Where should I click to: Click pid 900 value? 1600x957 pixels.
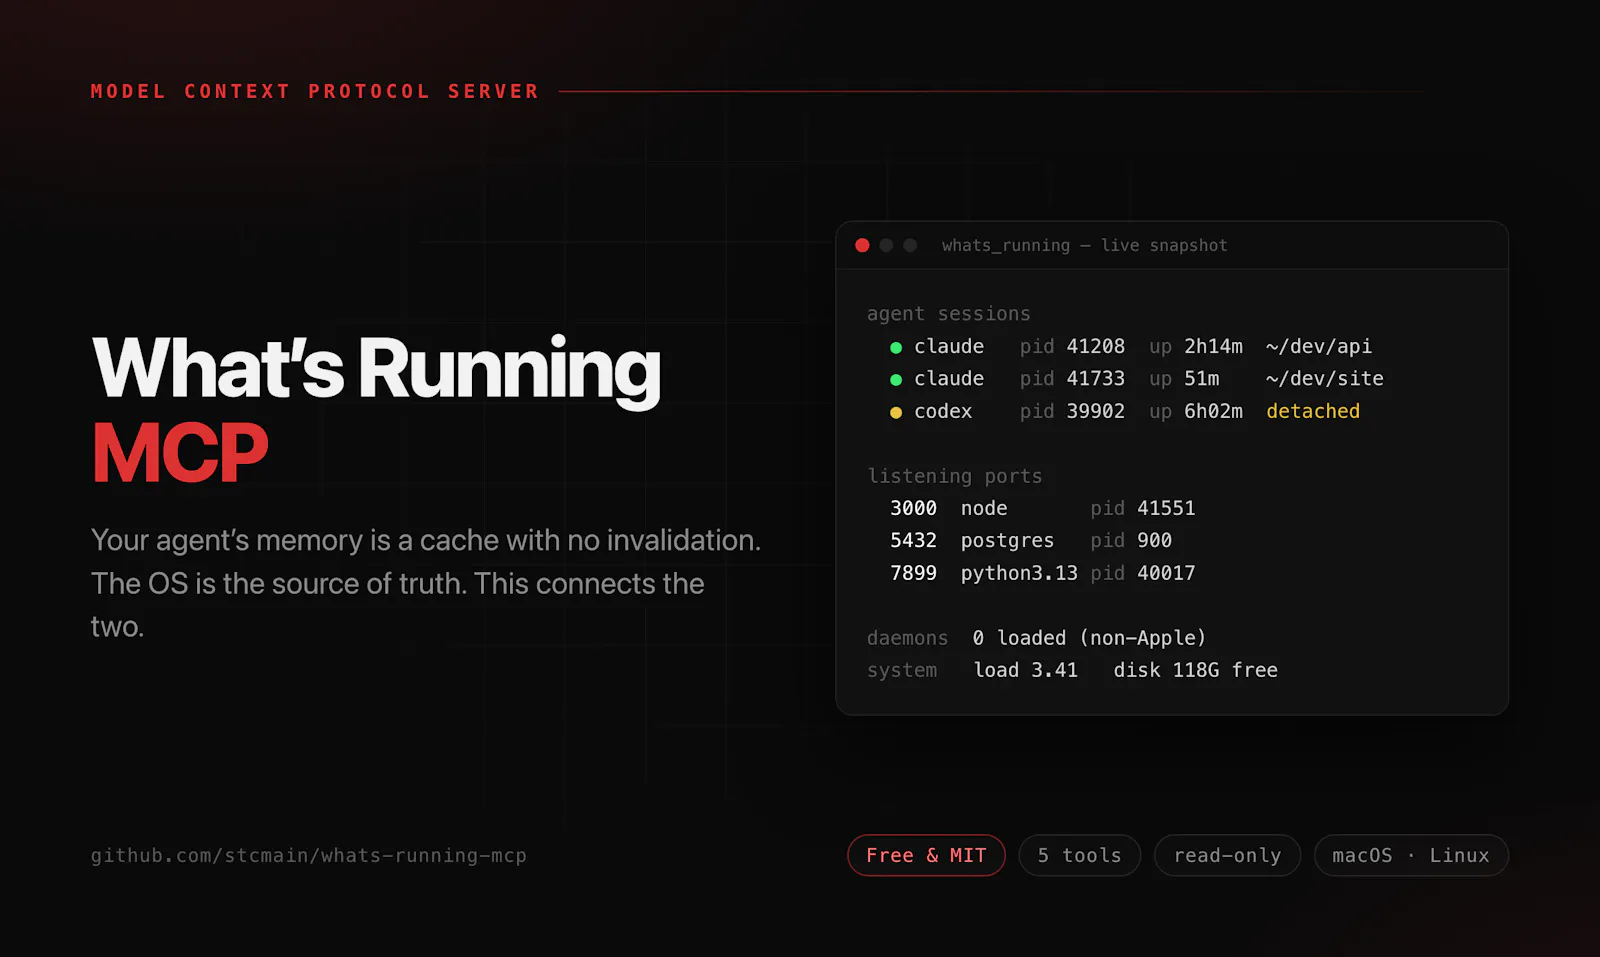1154,540
